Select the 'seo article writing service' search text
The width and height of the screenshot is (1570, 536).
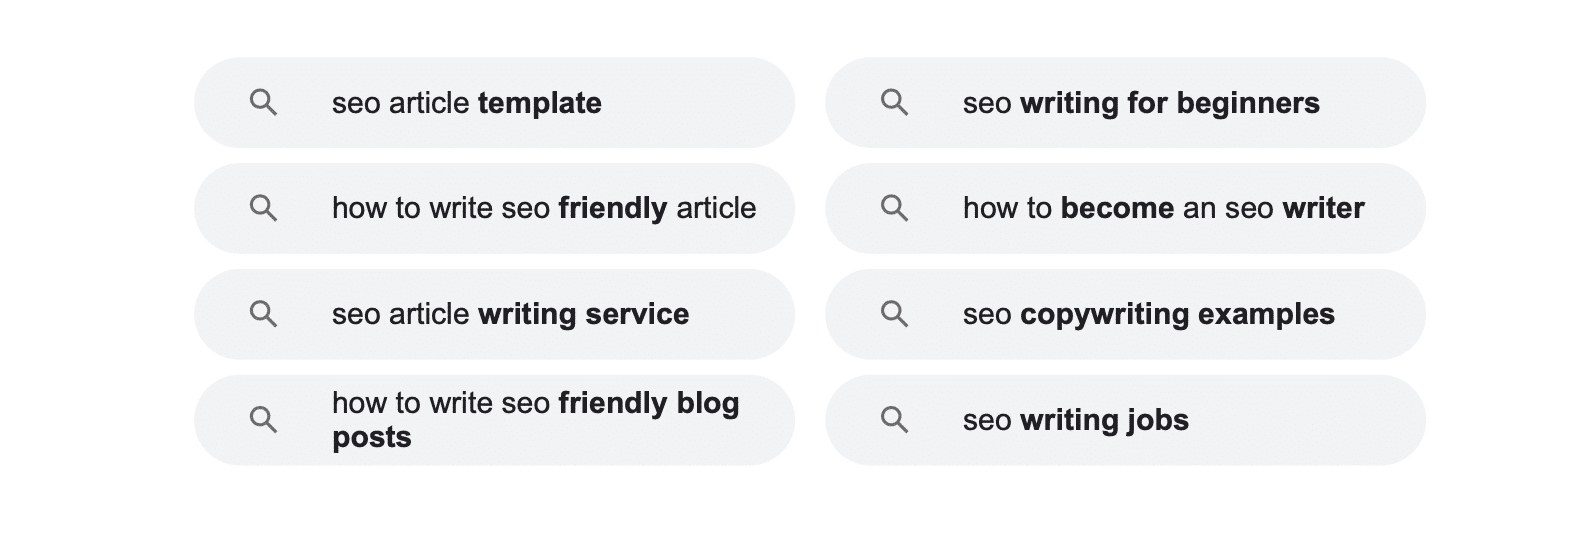[x=510, y=314]
